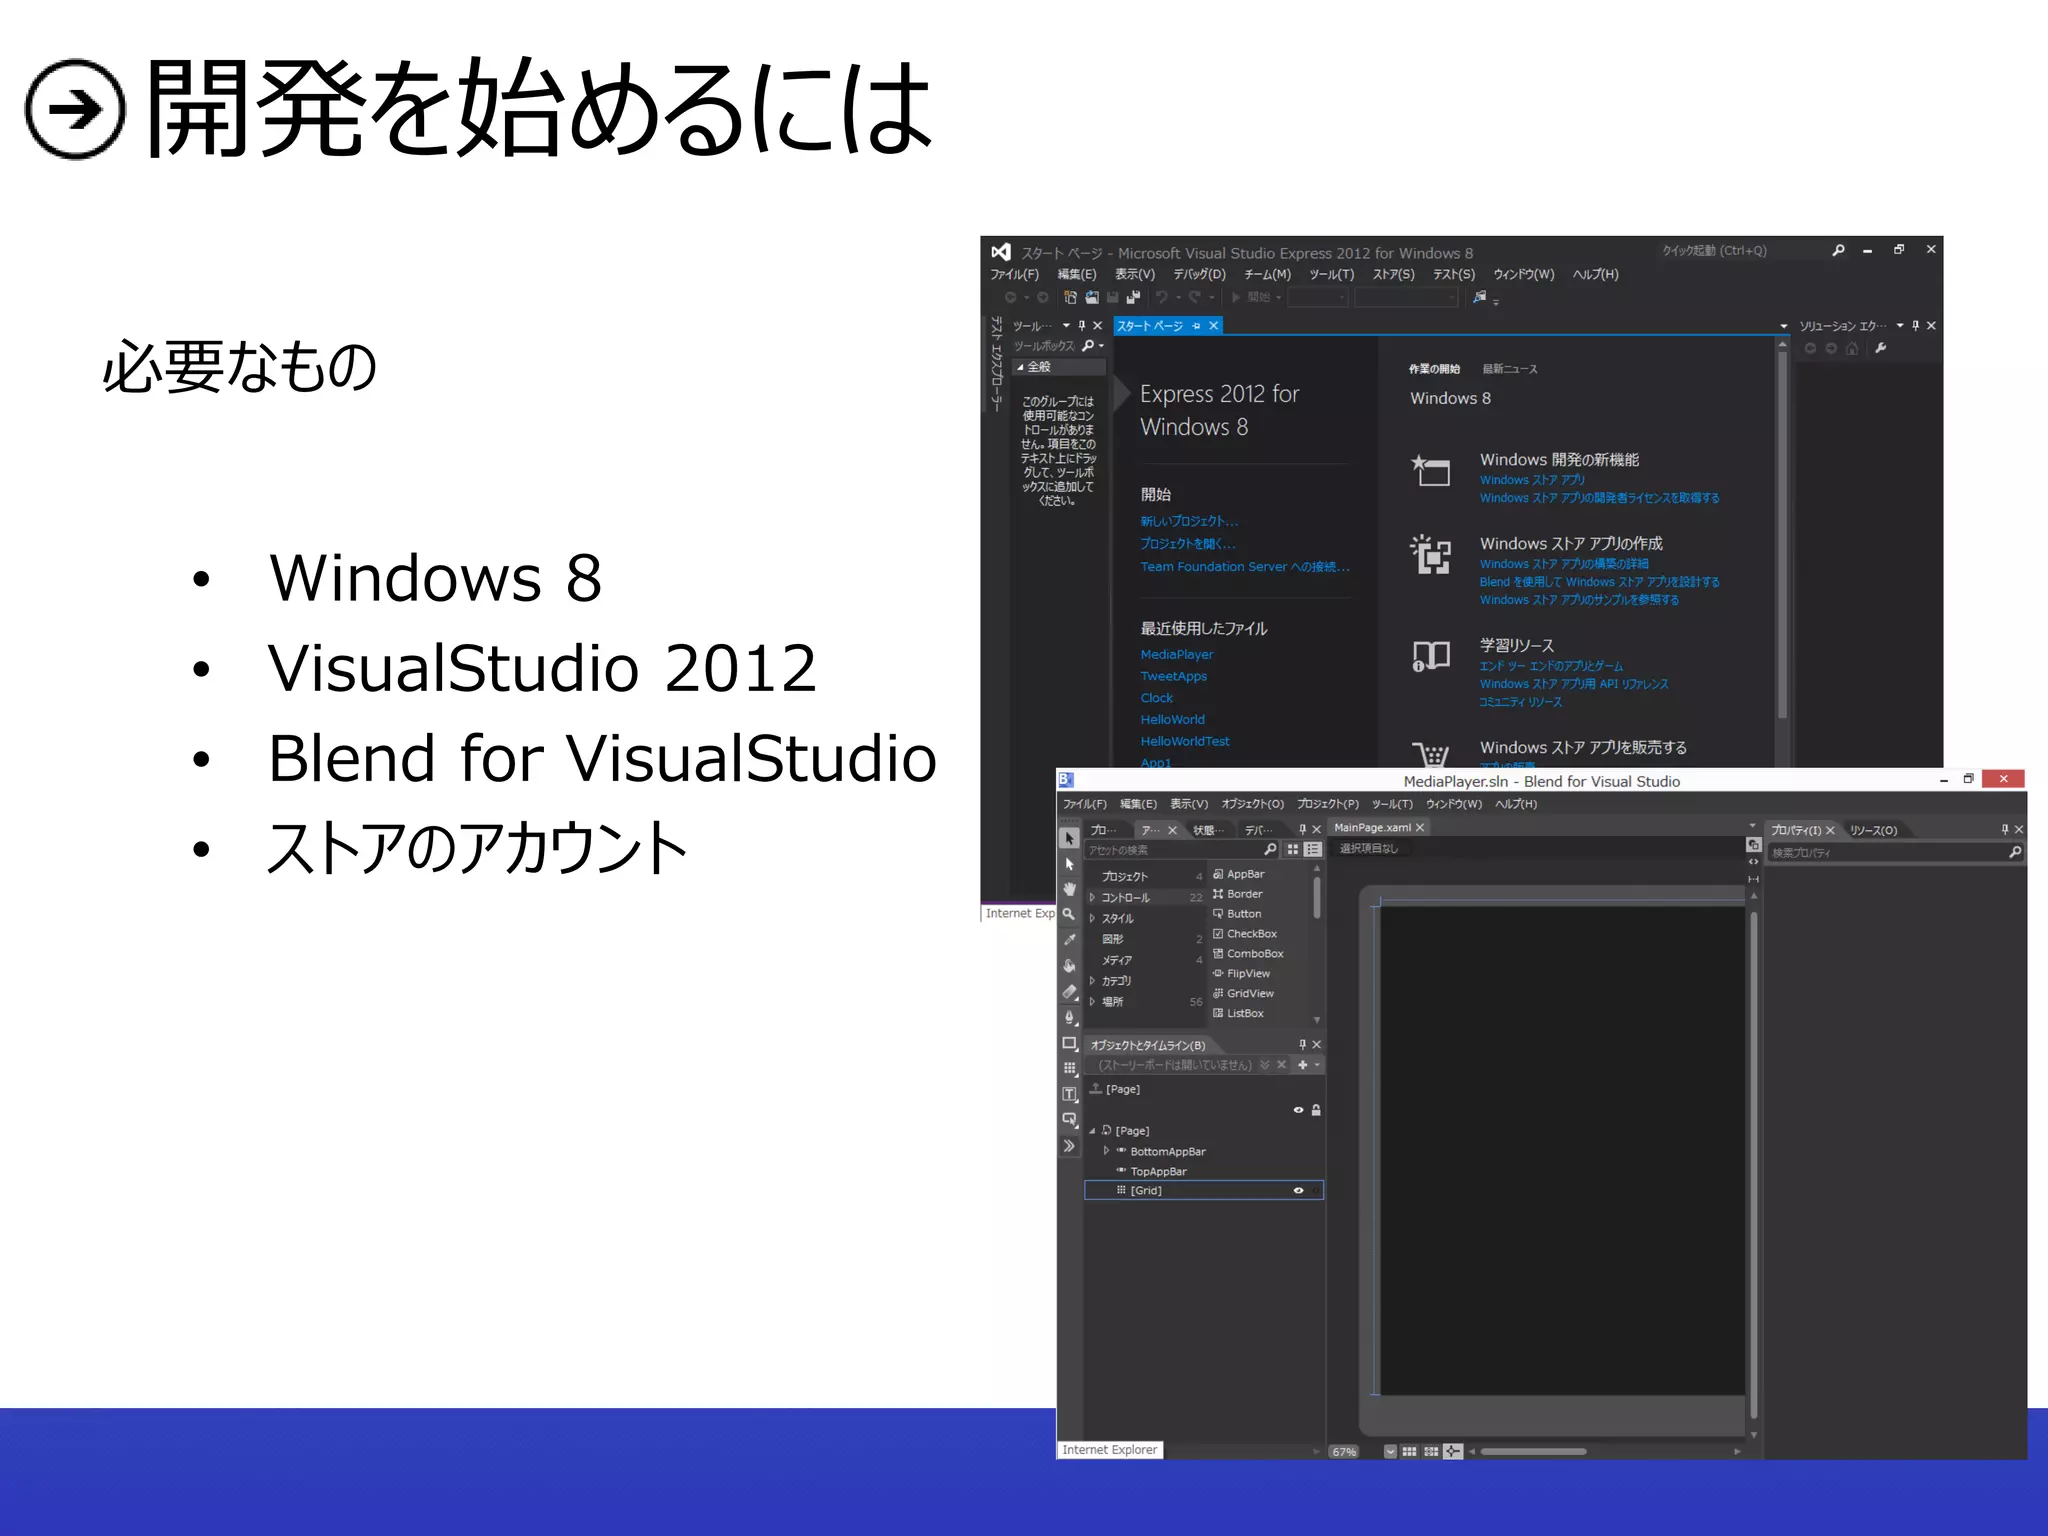Viewport: 2048px width, 1536px height.
Task: Open the recent TweetApps project link
Action: coord(1174,676)
